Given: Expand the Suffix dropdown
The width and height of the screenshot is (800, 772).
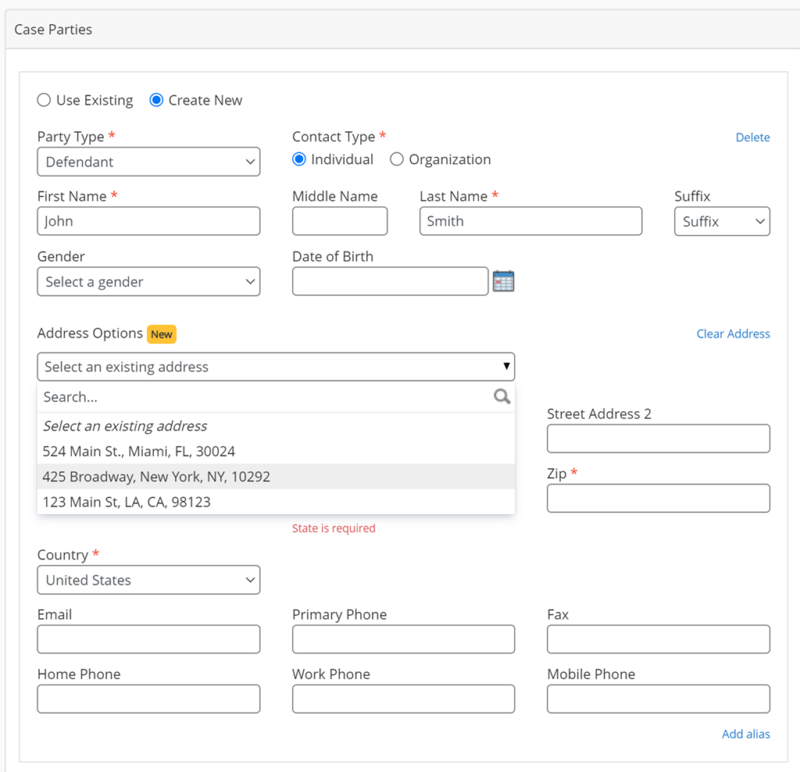Looking at the screenshot, I should click(x=722, y=221).
